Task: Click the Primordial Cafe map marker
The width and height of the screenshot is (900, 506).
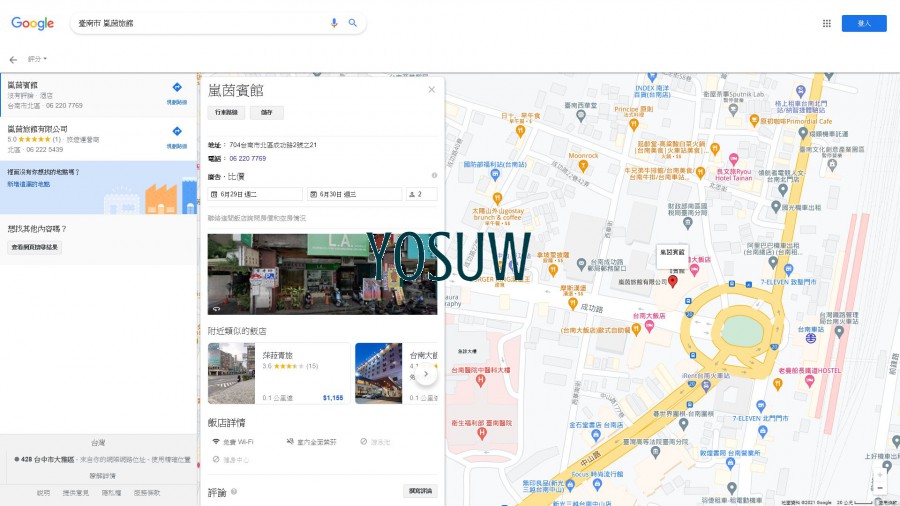Action: (x=754, y=120)
